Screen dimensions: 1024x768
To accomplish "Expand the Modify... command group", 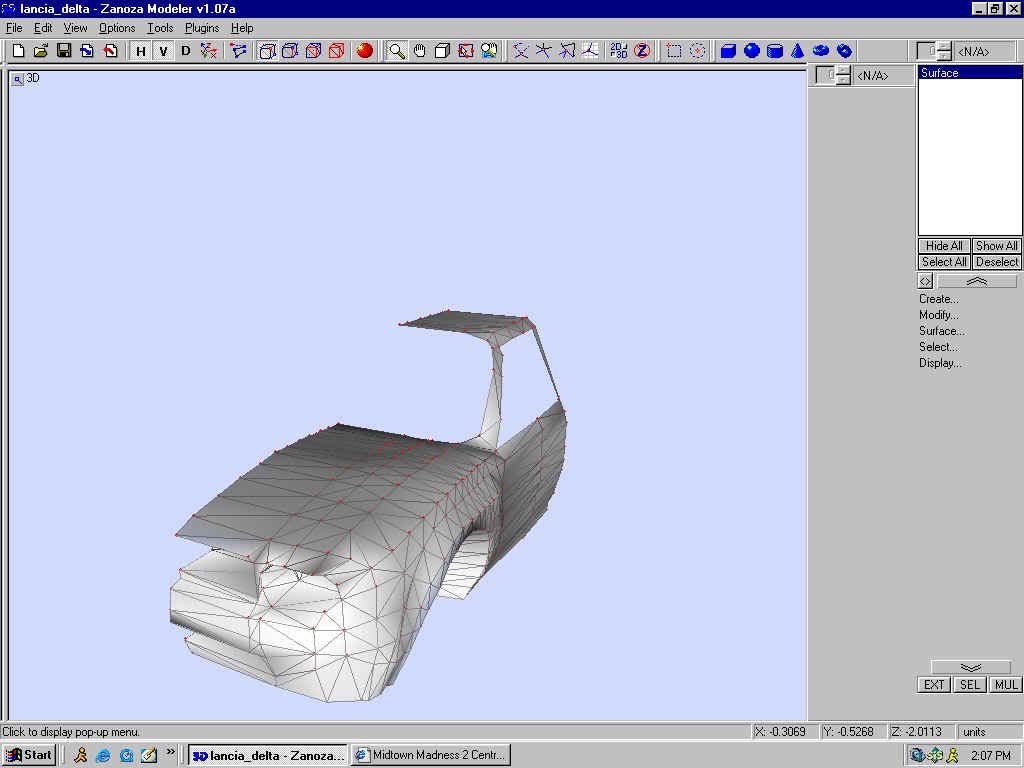I will pos(938,315).
